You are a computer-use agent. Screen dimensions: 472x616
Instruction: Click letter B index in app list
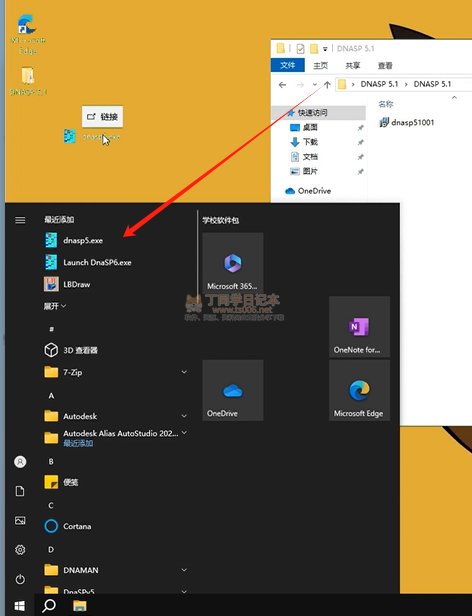pos(51,462)
